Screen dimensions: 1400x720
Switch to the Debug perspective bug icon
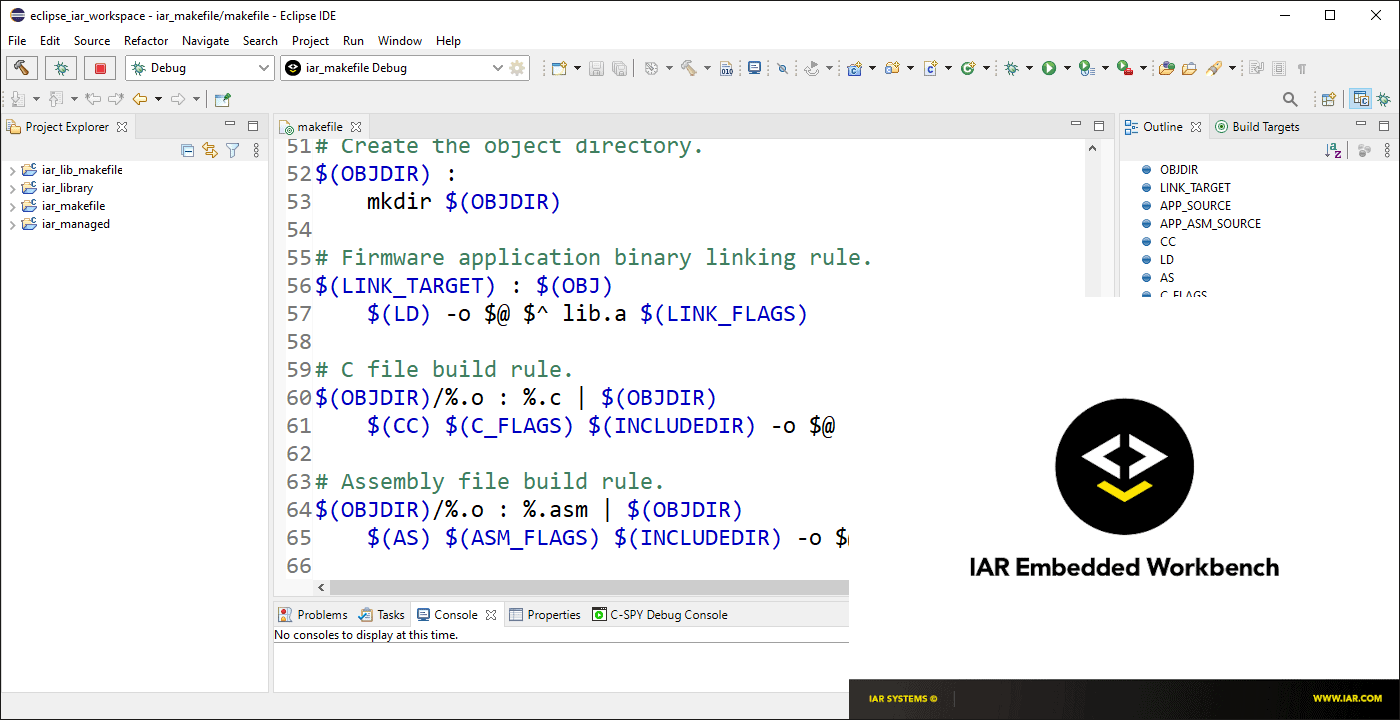click(1384, 99)
